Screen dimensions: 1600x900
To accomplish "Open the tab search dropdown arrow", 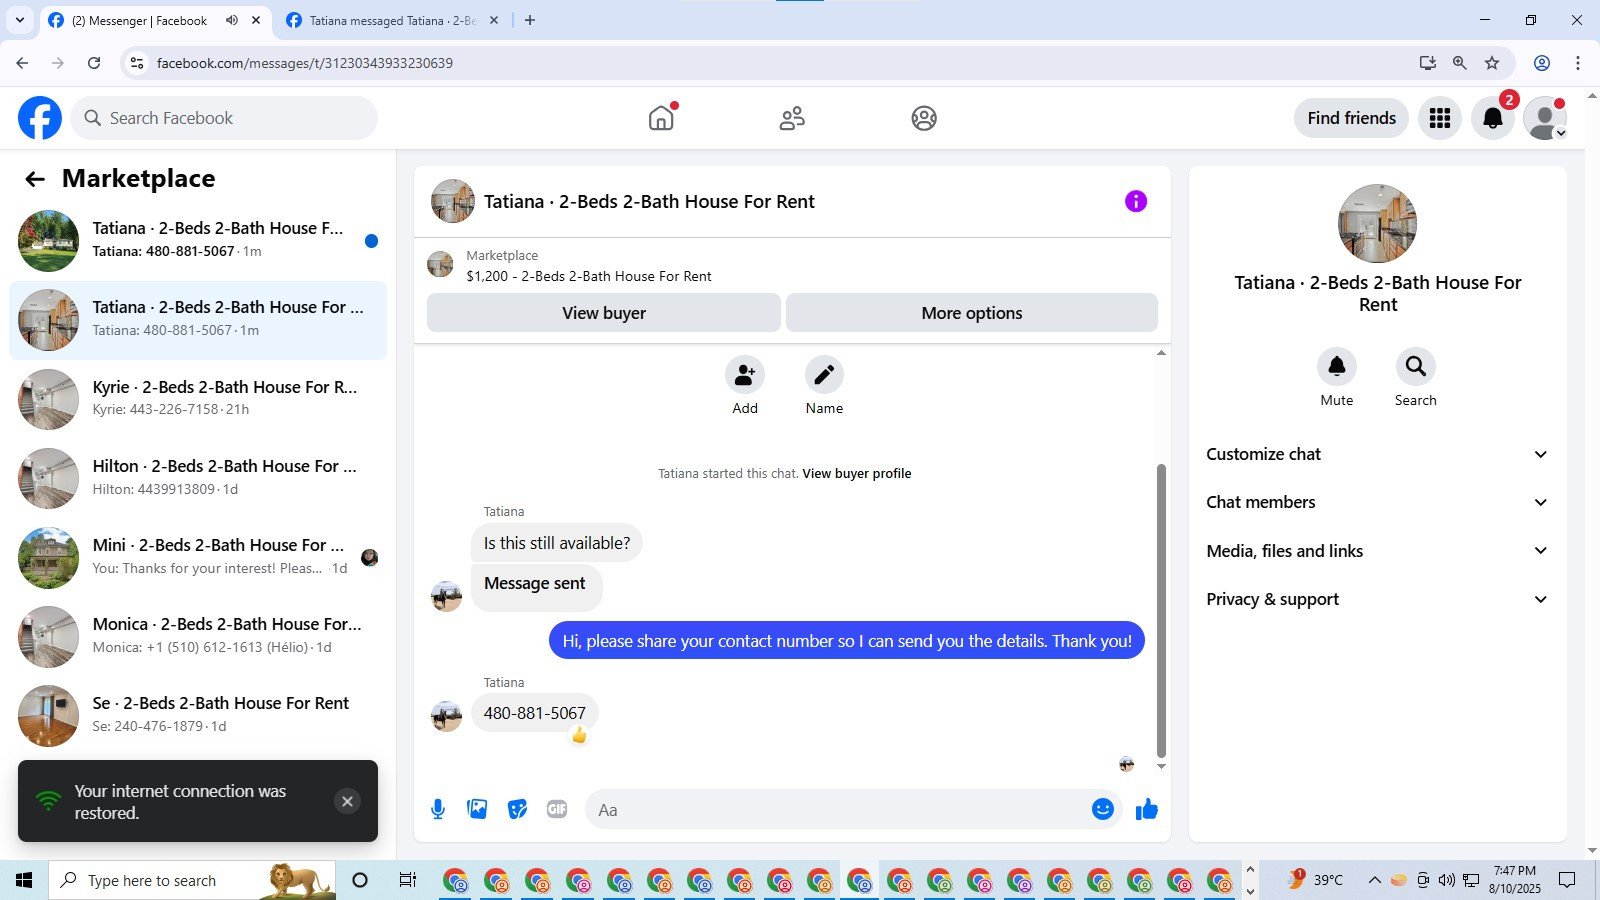I will 19,20.
